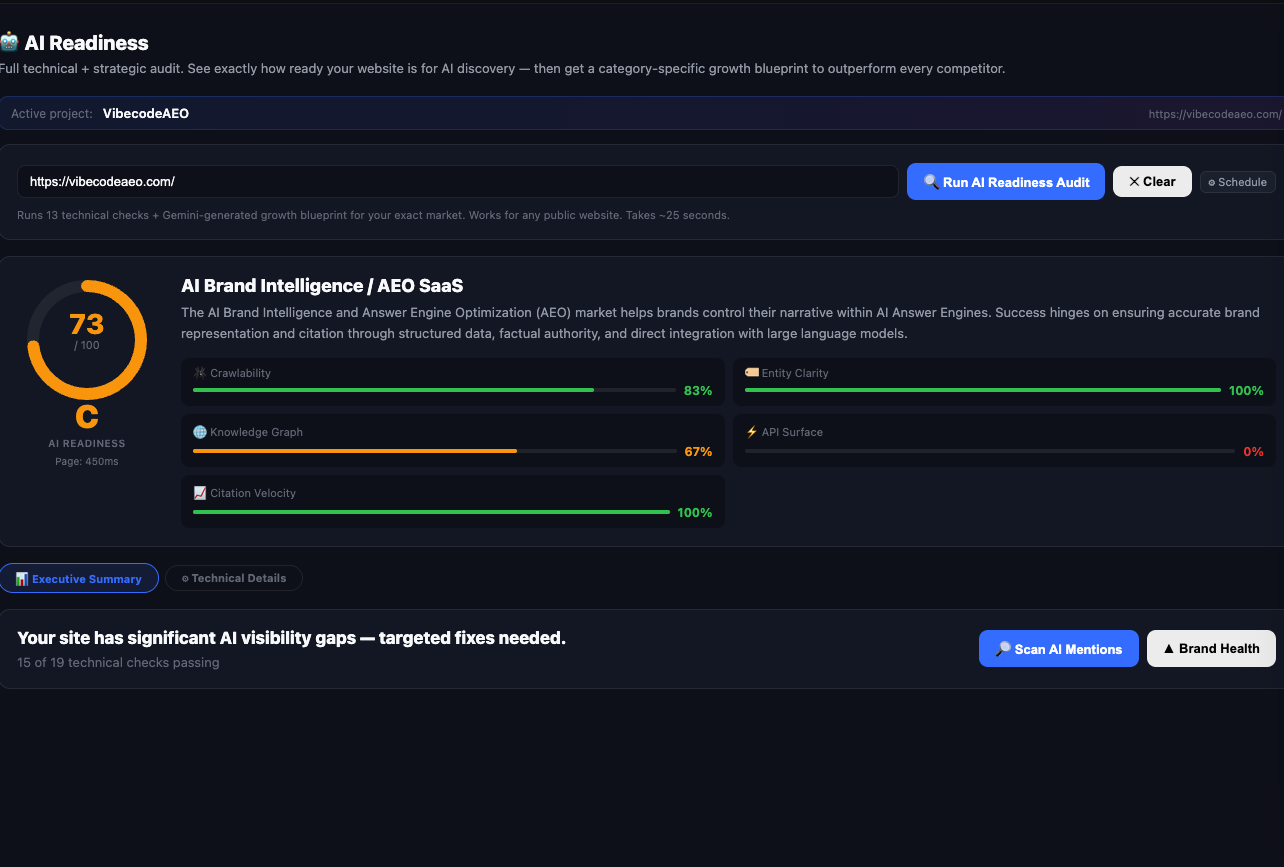Screen dimensions: 1284x867
Task: Click the Citation Velocity progress bar
Action: 431,512
